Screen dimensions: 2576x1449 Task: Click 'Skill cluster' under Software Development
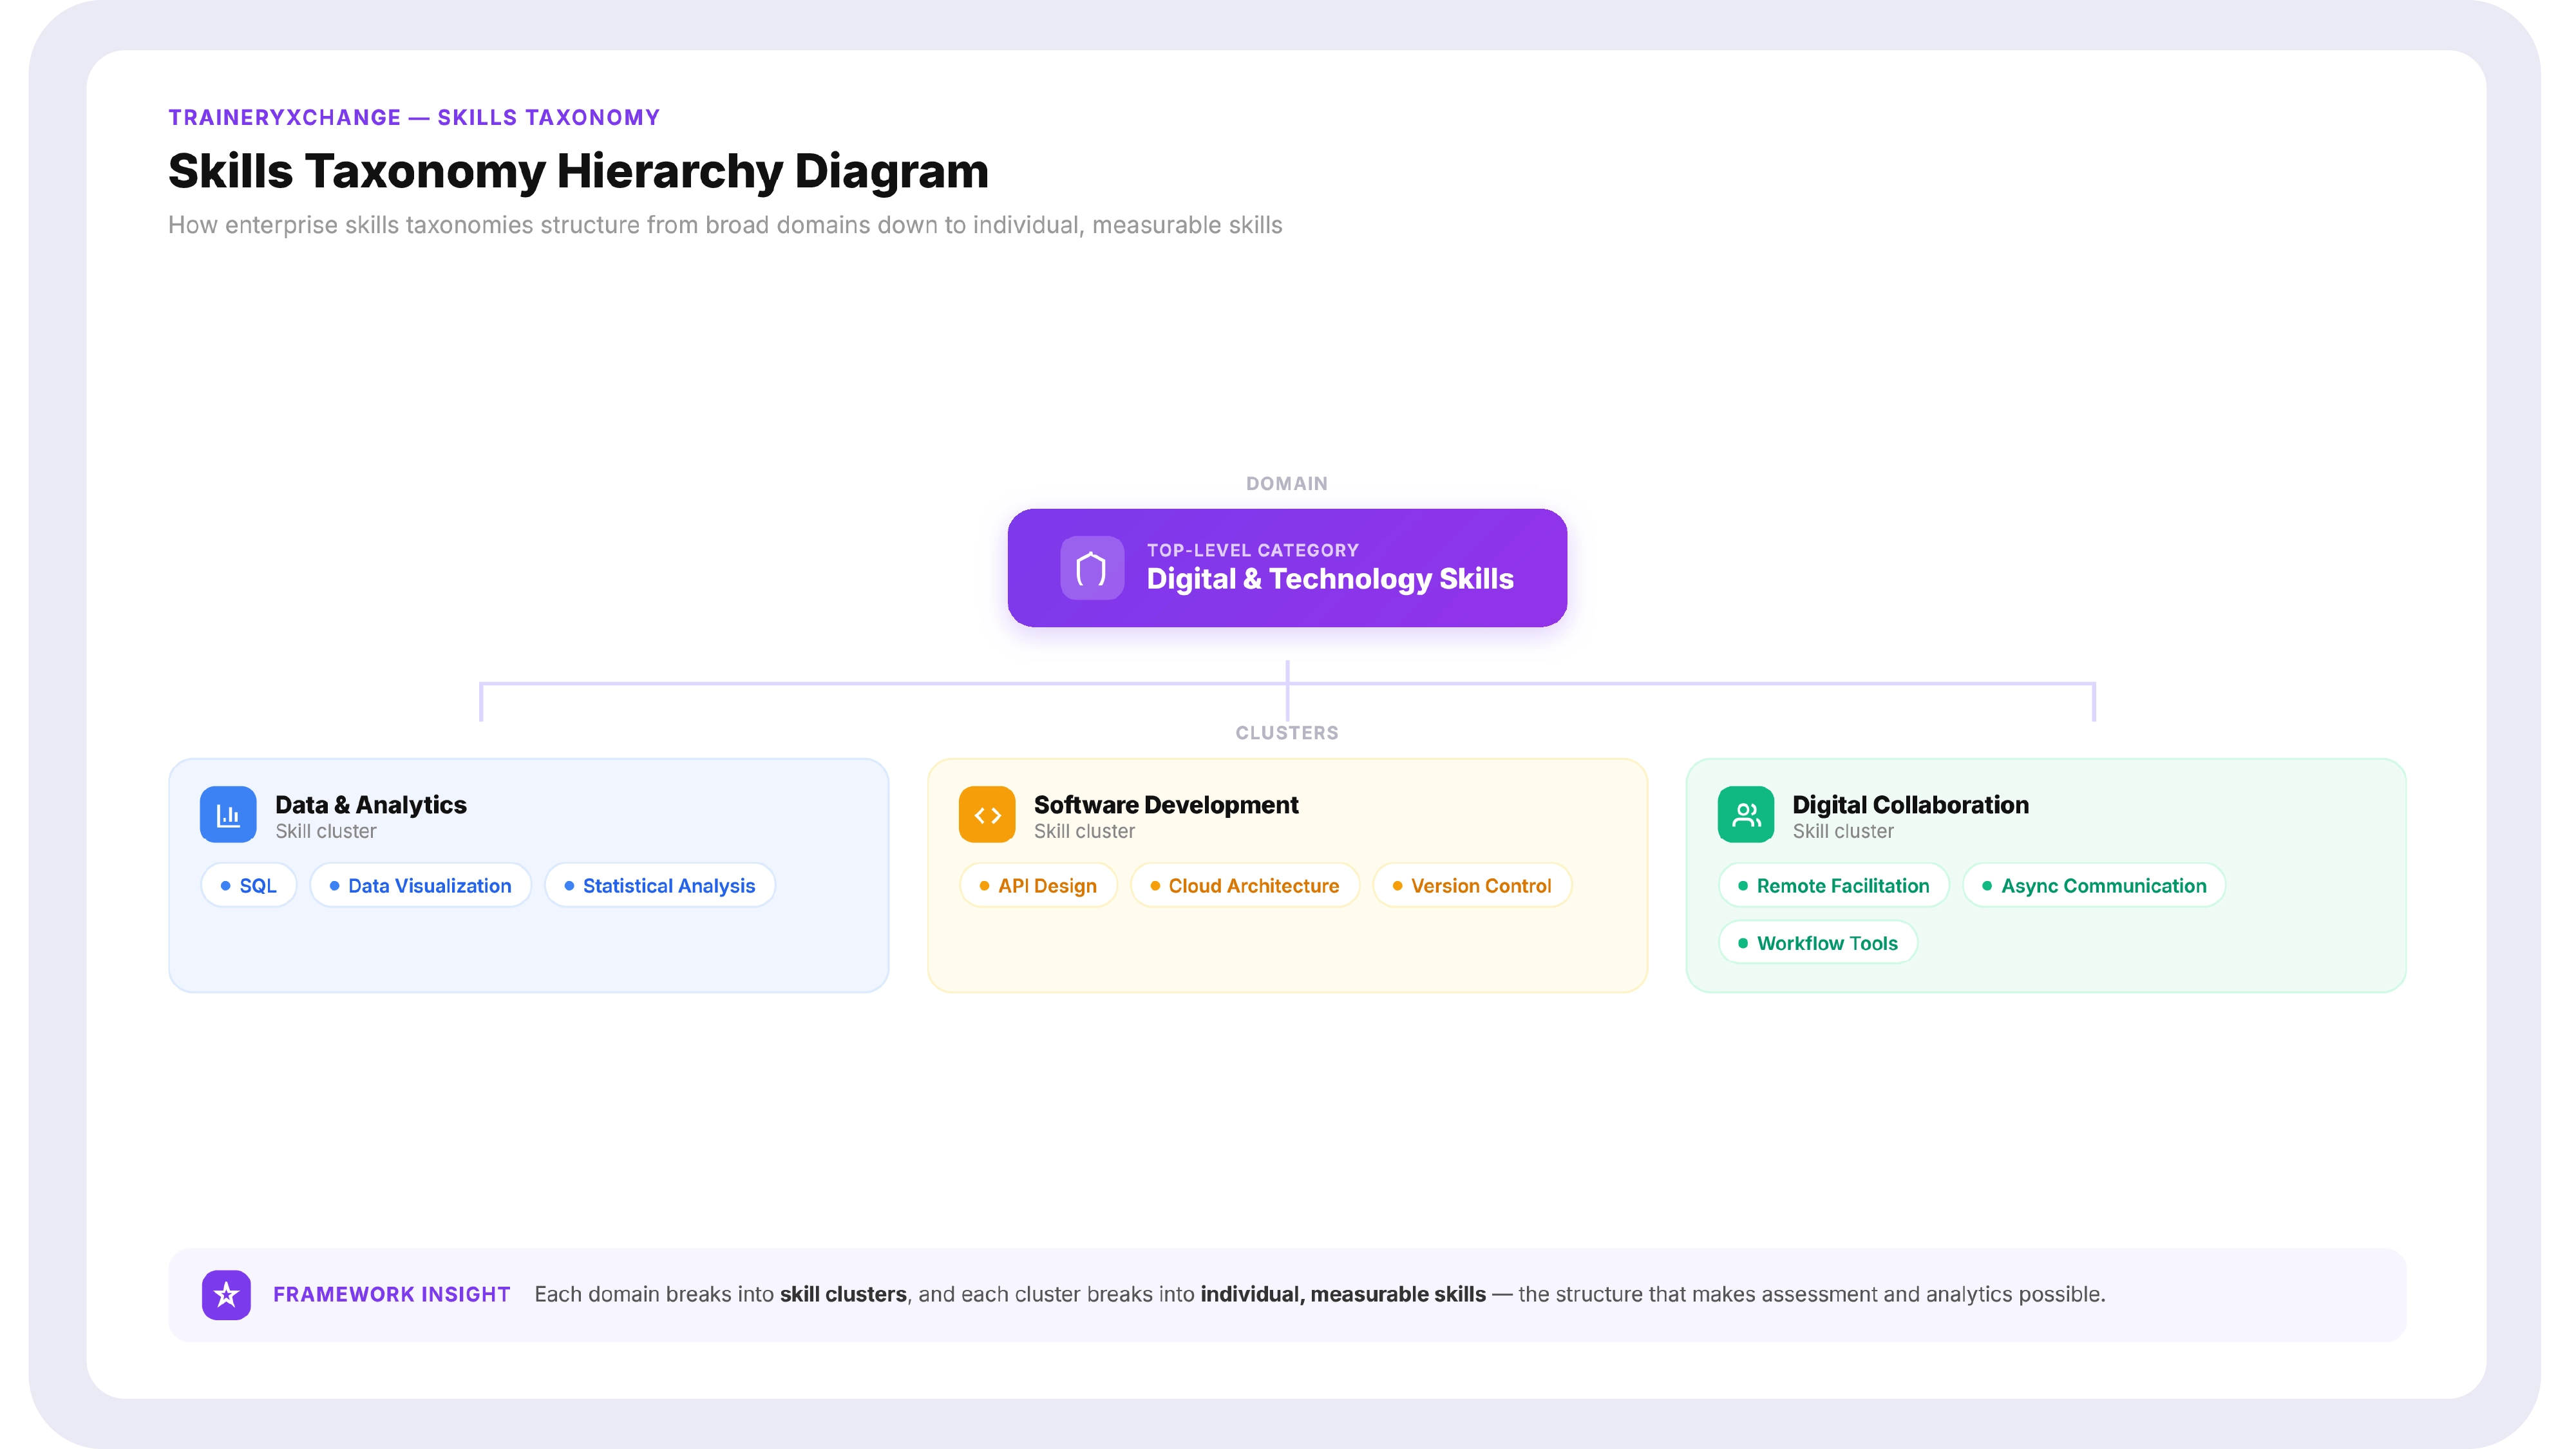click(x=1084, y=832)
